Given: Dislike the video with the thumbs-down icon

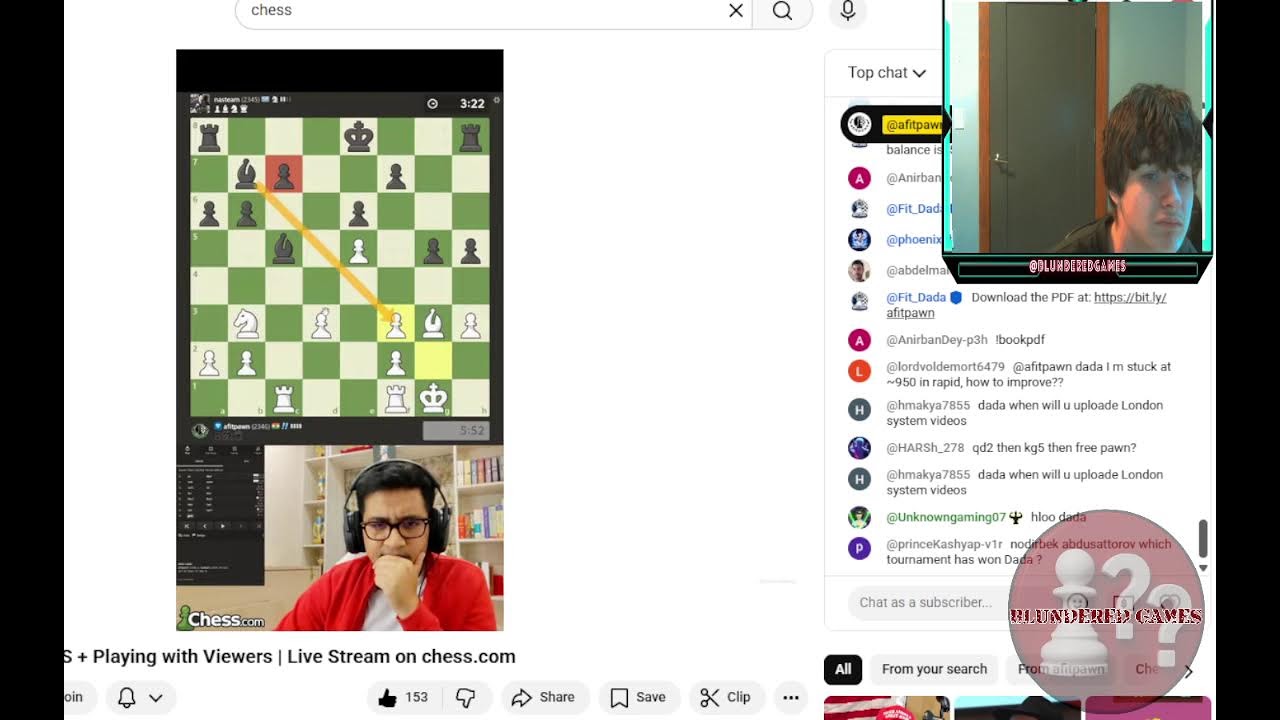Looking at the screenshot, I should (465, 697).
